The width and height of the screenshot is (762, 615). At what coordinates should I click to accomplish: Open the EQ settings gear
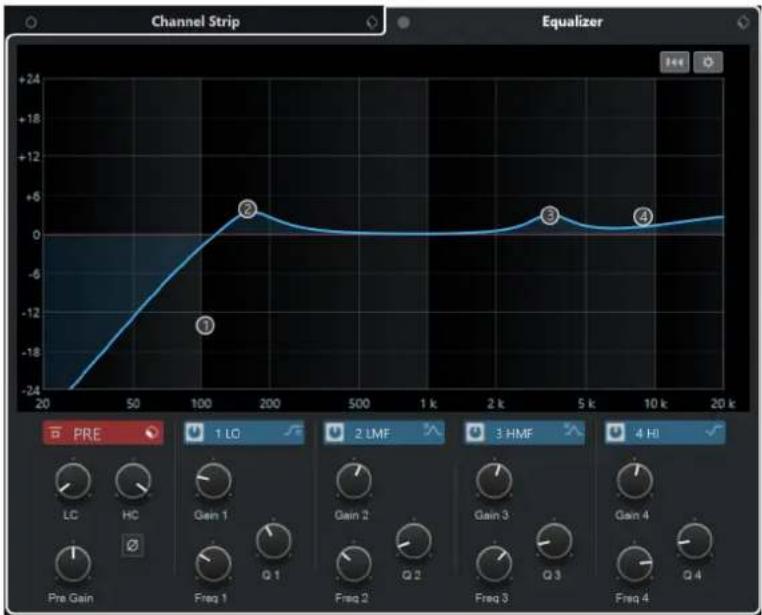(x=708, y=62)
